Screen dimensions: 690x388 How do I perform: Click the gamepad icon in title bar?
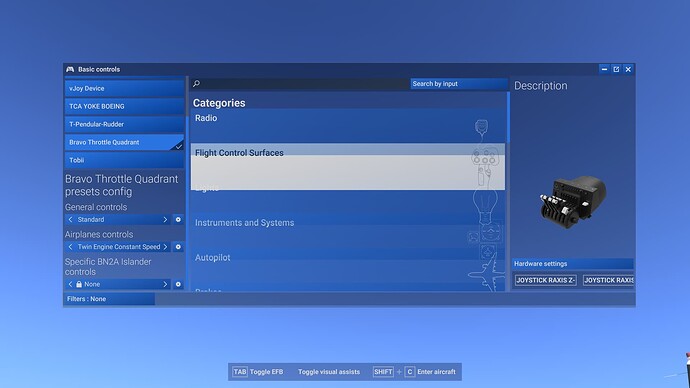tap(70, 70)
